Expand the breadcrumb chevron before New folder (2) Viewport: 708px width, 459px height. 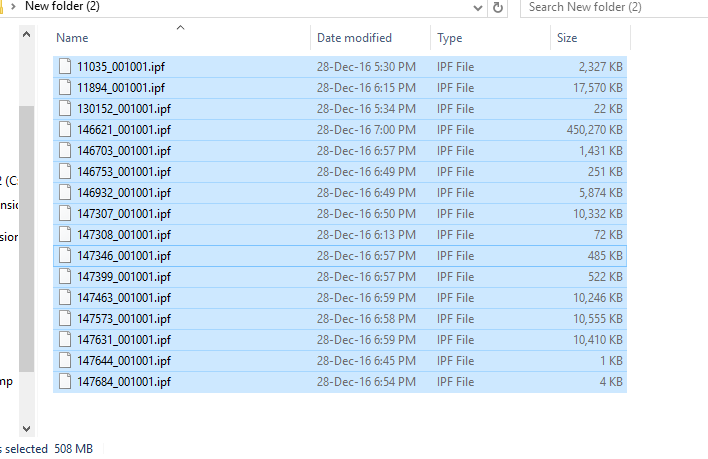14,7
